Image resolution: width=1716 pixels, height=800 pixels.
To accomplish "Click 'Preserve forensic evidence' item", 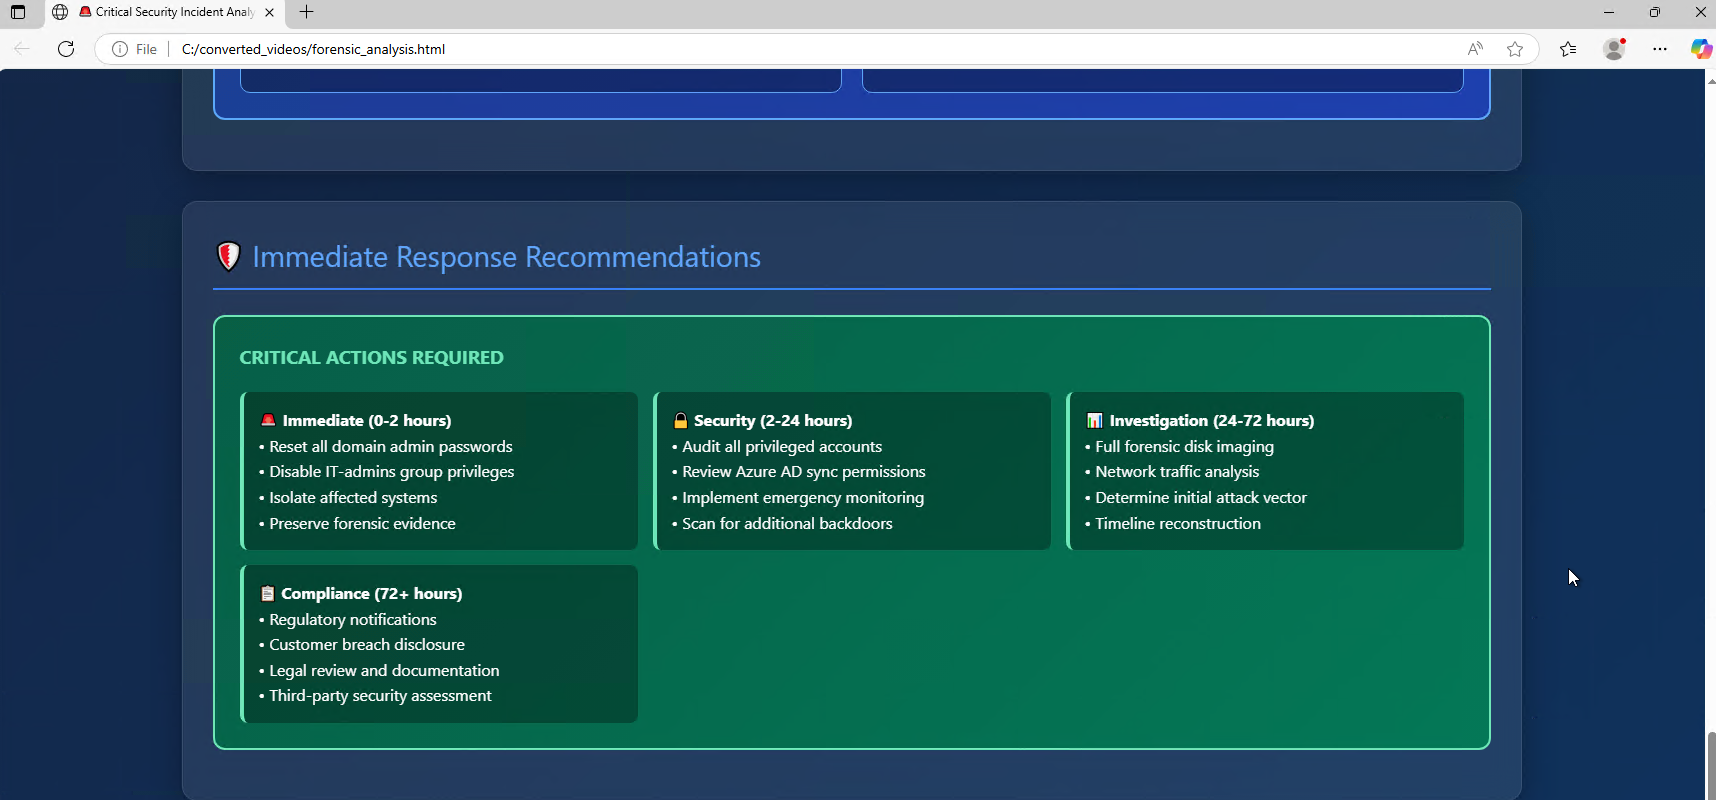I will [362, 524].
